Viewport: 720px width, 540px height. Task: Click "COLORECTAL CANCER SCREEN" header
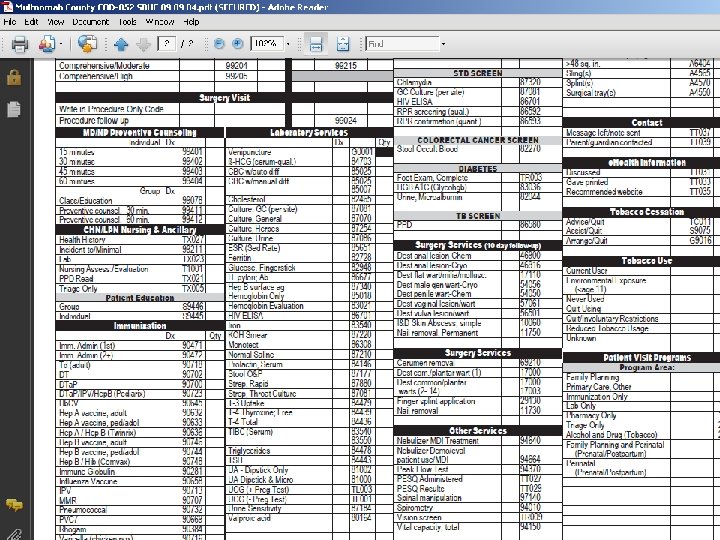(x=478, y=140)
